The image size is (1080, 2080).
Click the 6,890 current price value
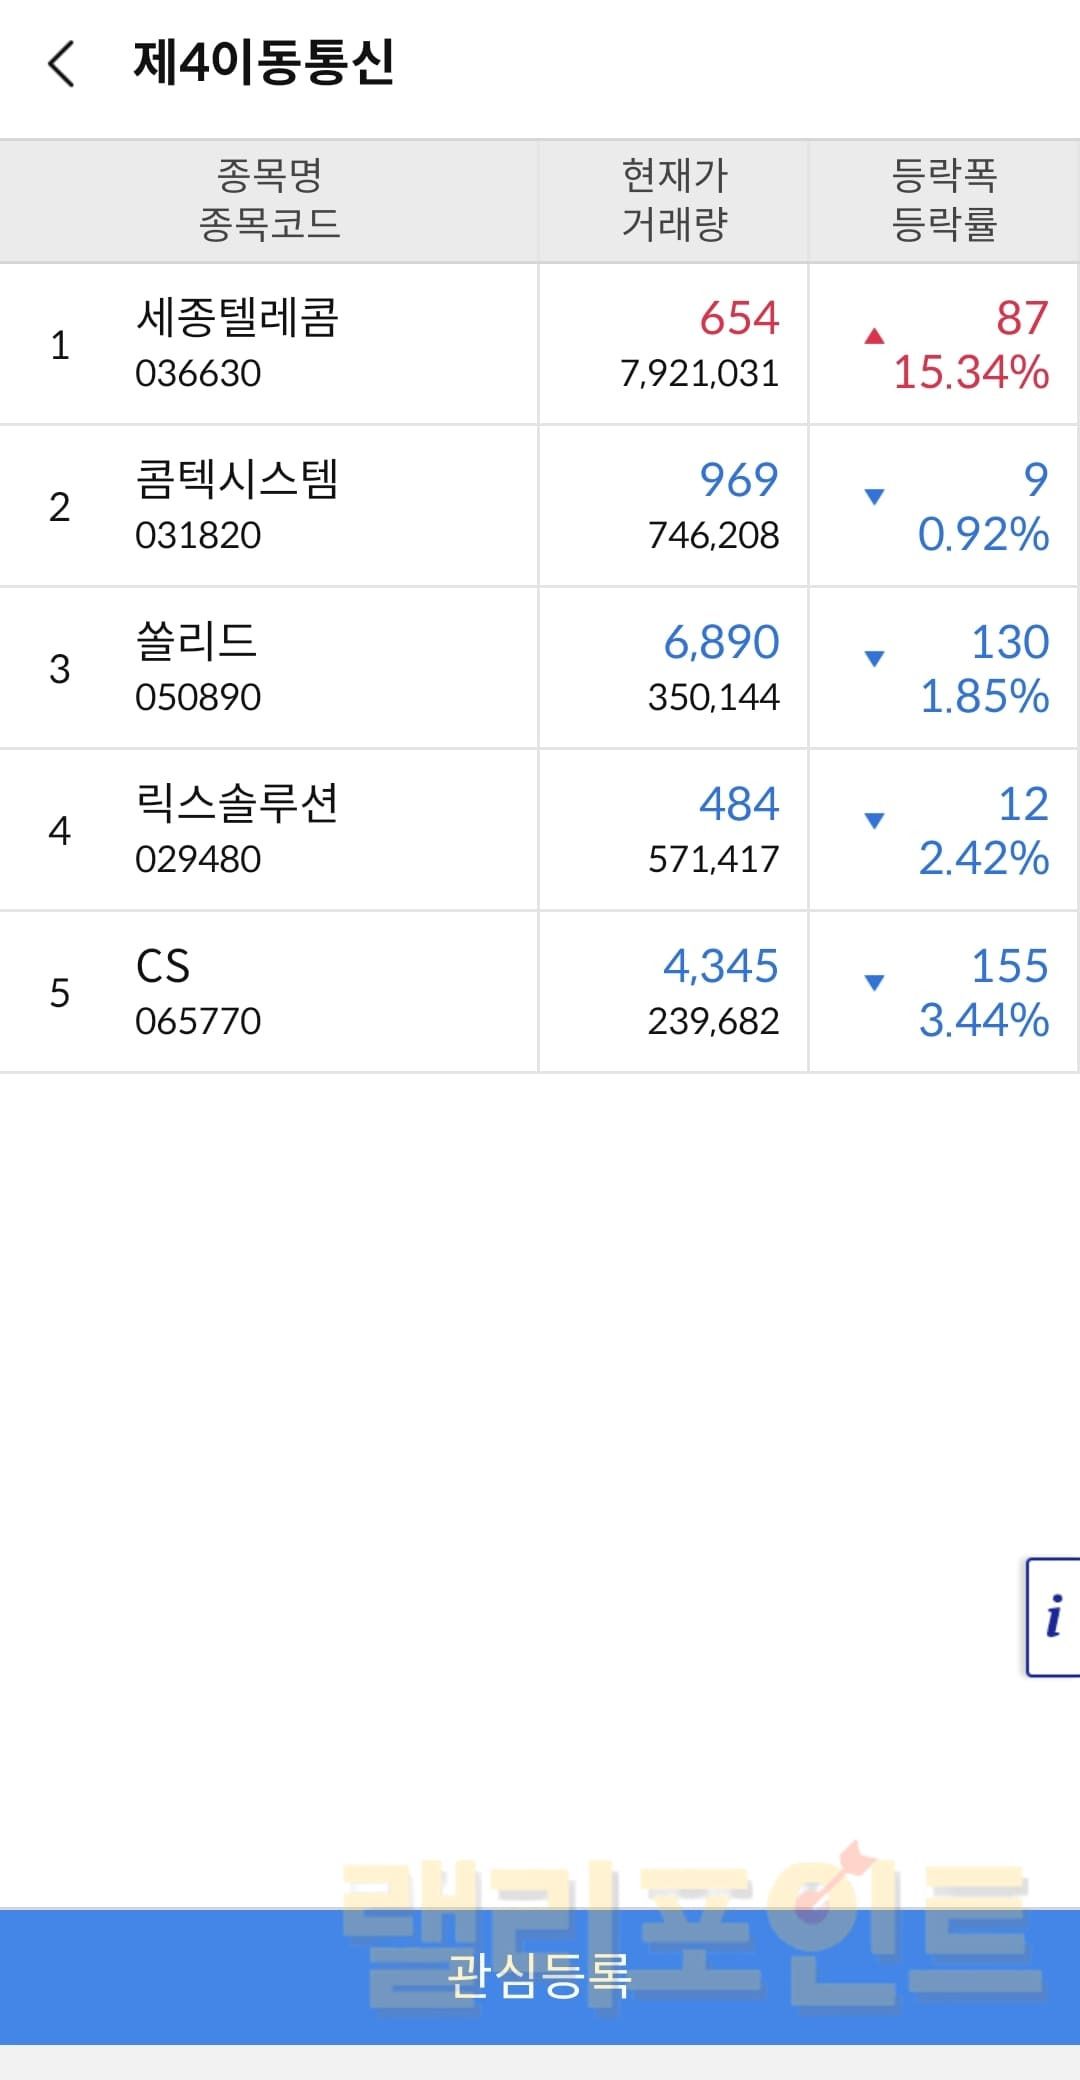point(721,643)
